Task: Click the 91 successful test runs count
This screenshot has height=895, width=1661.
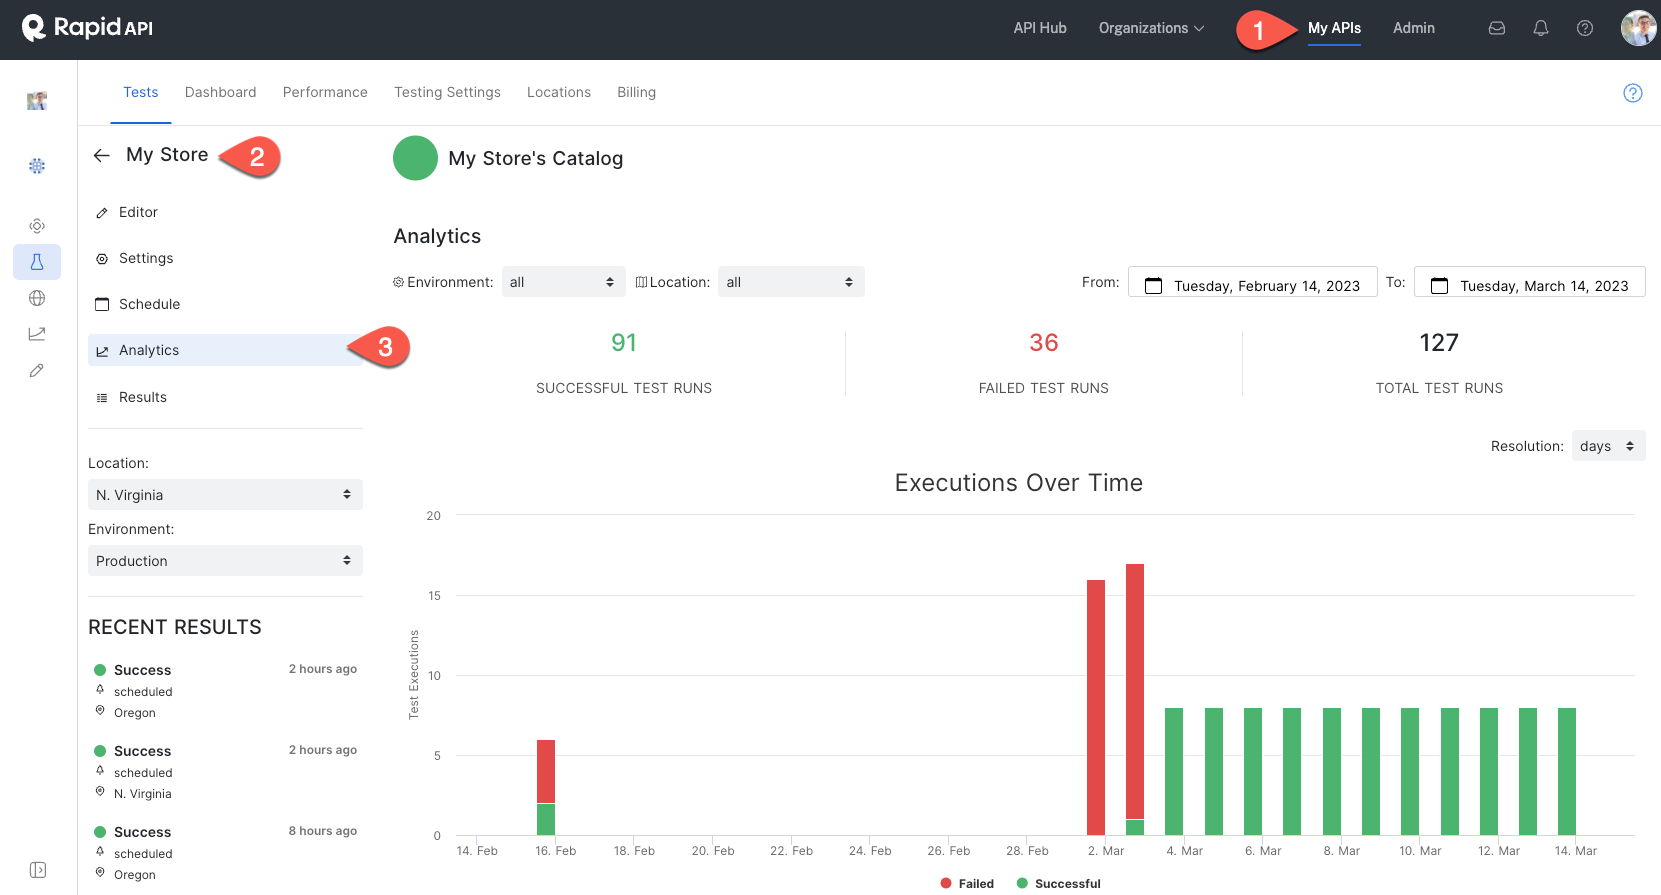Action: [x=624, y=343]
